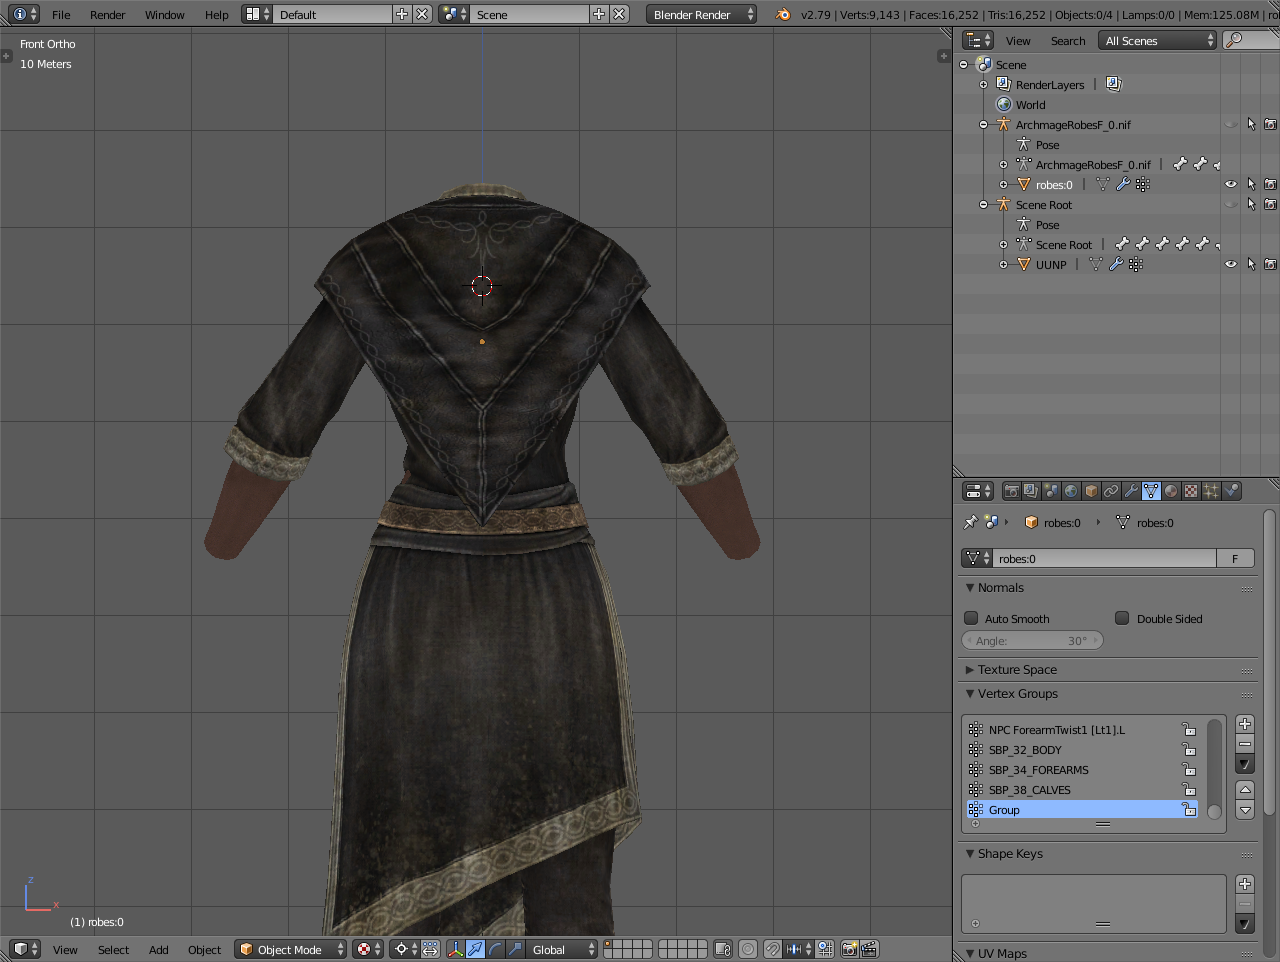Open the 3D viewport Add menu
The image size is (1280, 962).
click(159, 949)
